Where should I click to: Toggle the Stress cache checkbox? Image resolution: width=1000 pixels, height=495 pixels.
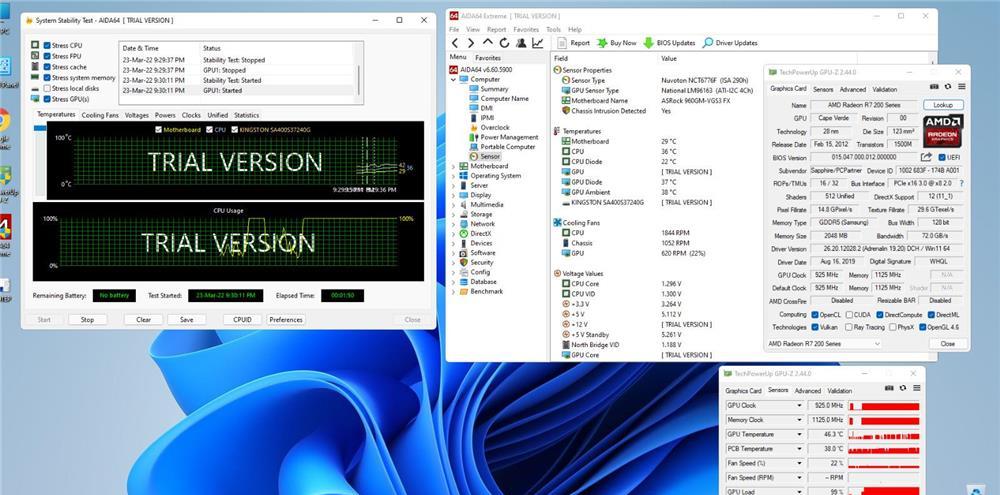pyautogui.click(x=47, y=67)
